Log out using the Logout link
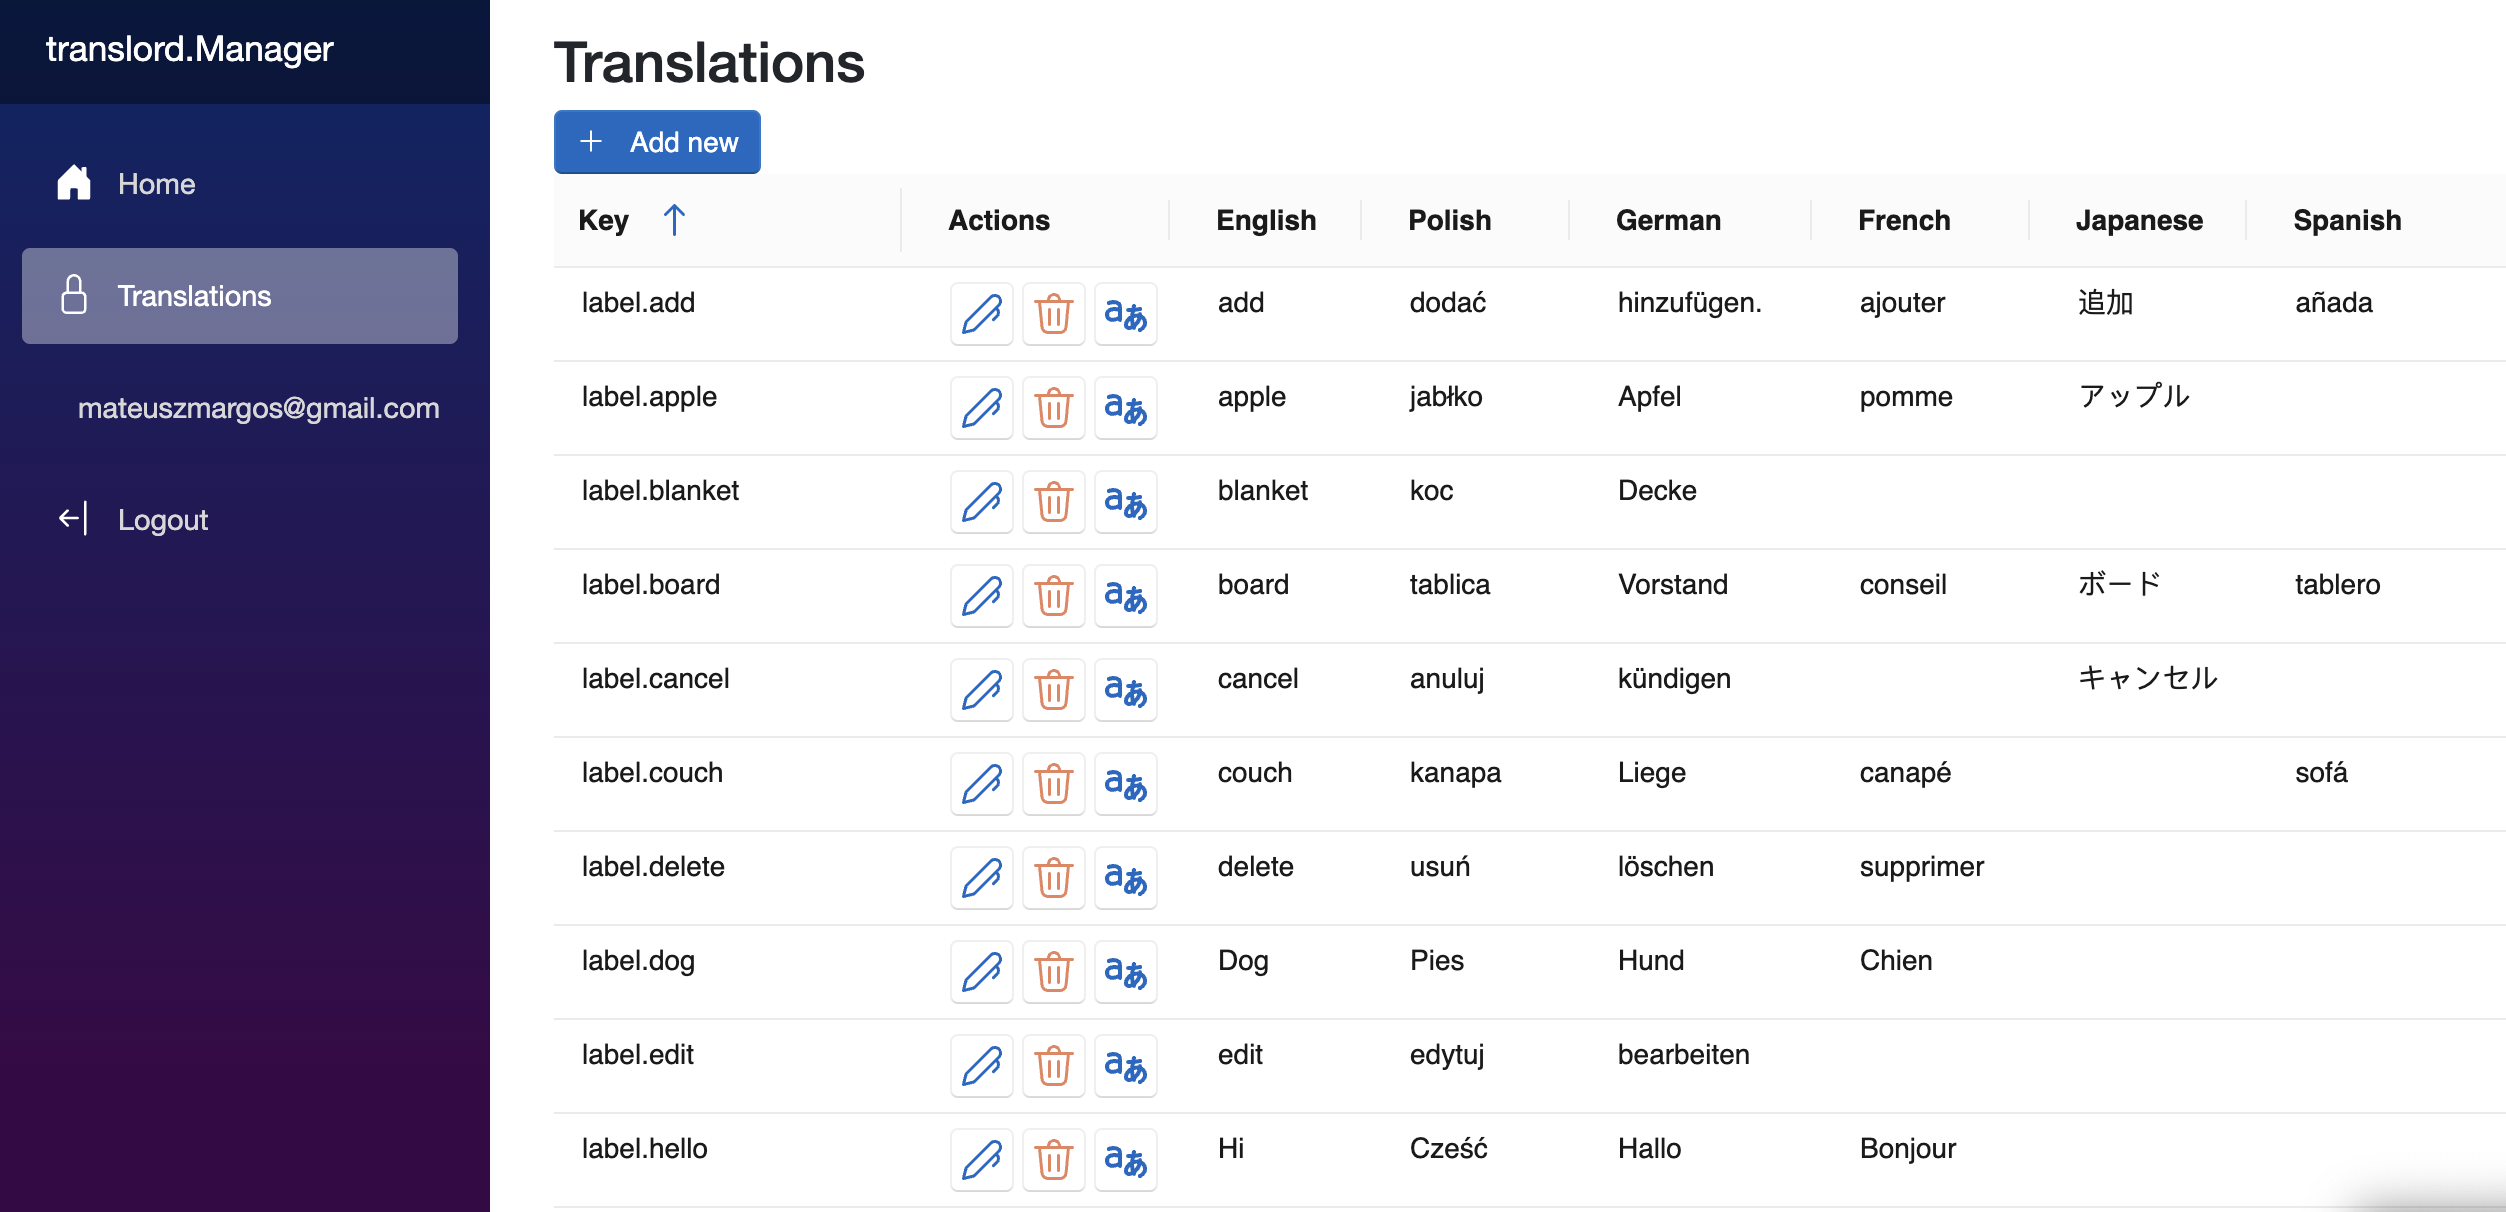The height and width of the screenshot is (1212, 2506). [x=162, y=520]
